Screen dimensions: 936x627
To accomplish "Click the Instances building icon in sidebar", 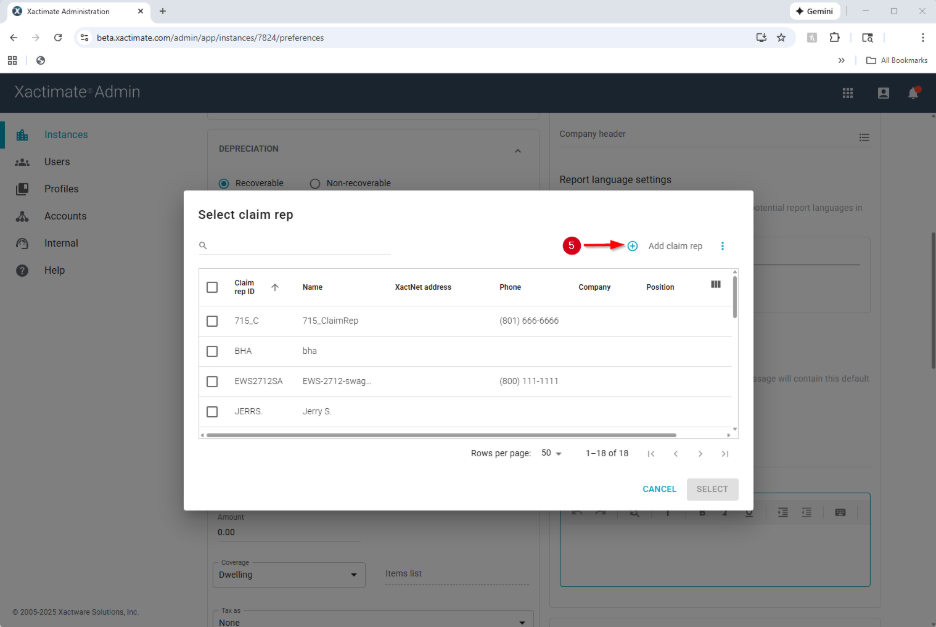I will click(22, 135).
